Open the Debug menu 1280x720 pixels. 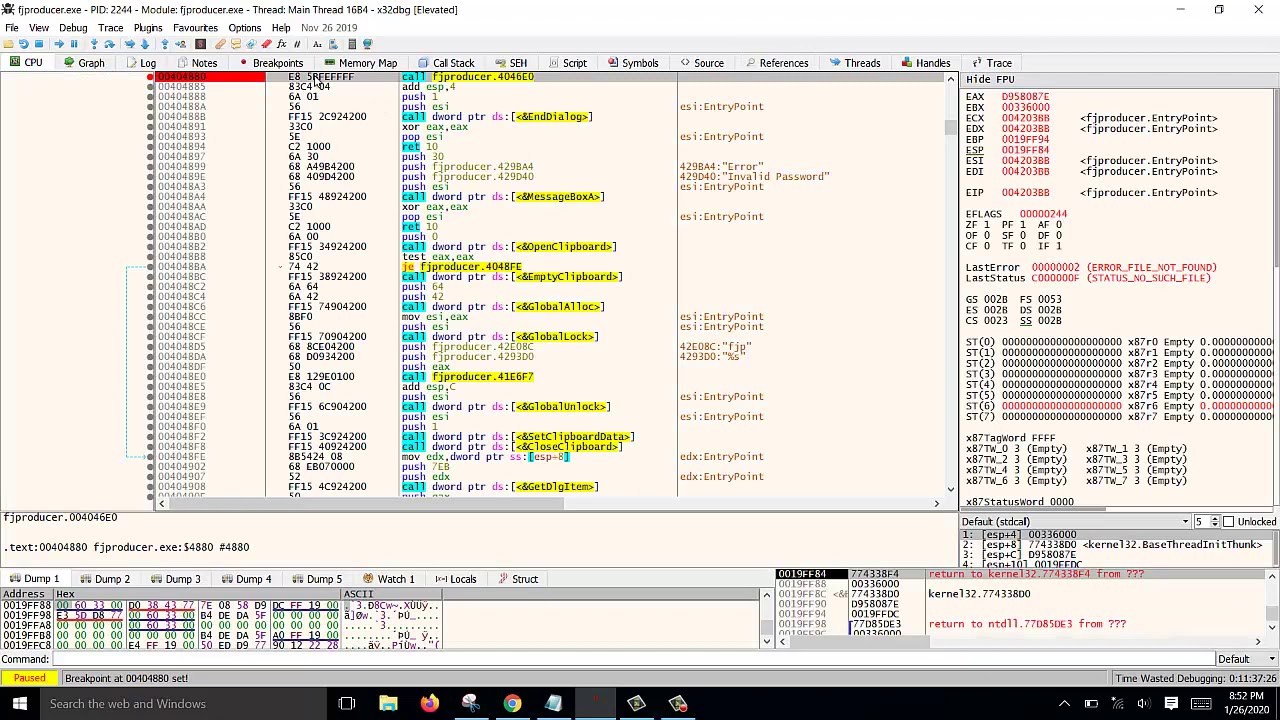tap(73, 28)
